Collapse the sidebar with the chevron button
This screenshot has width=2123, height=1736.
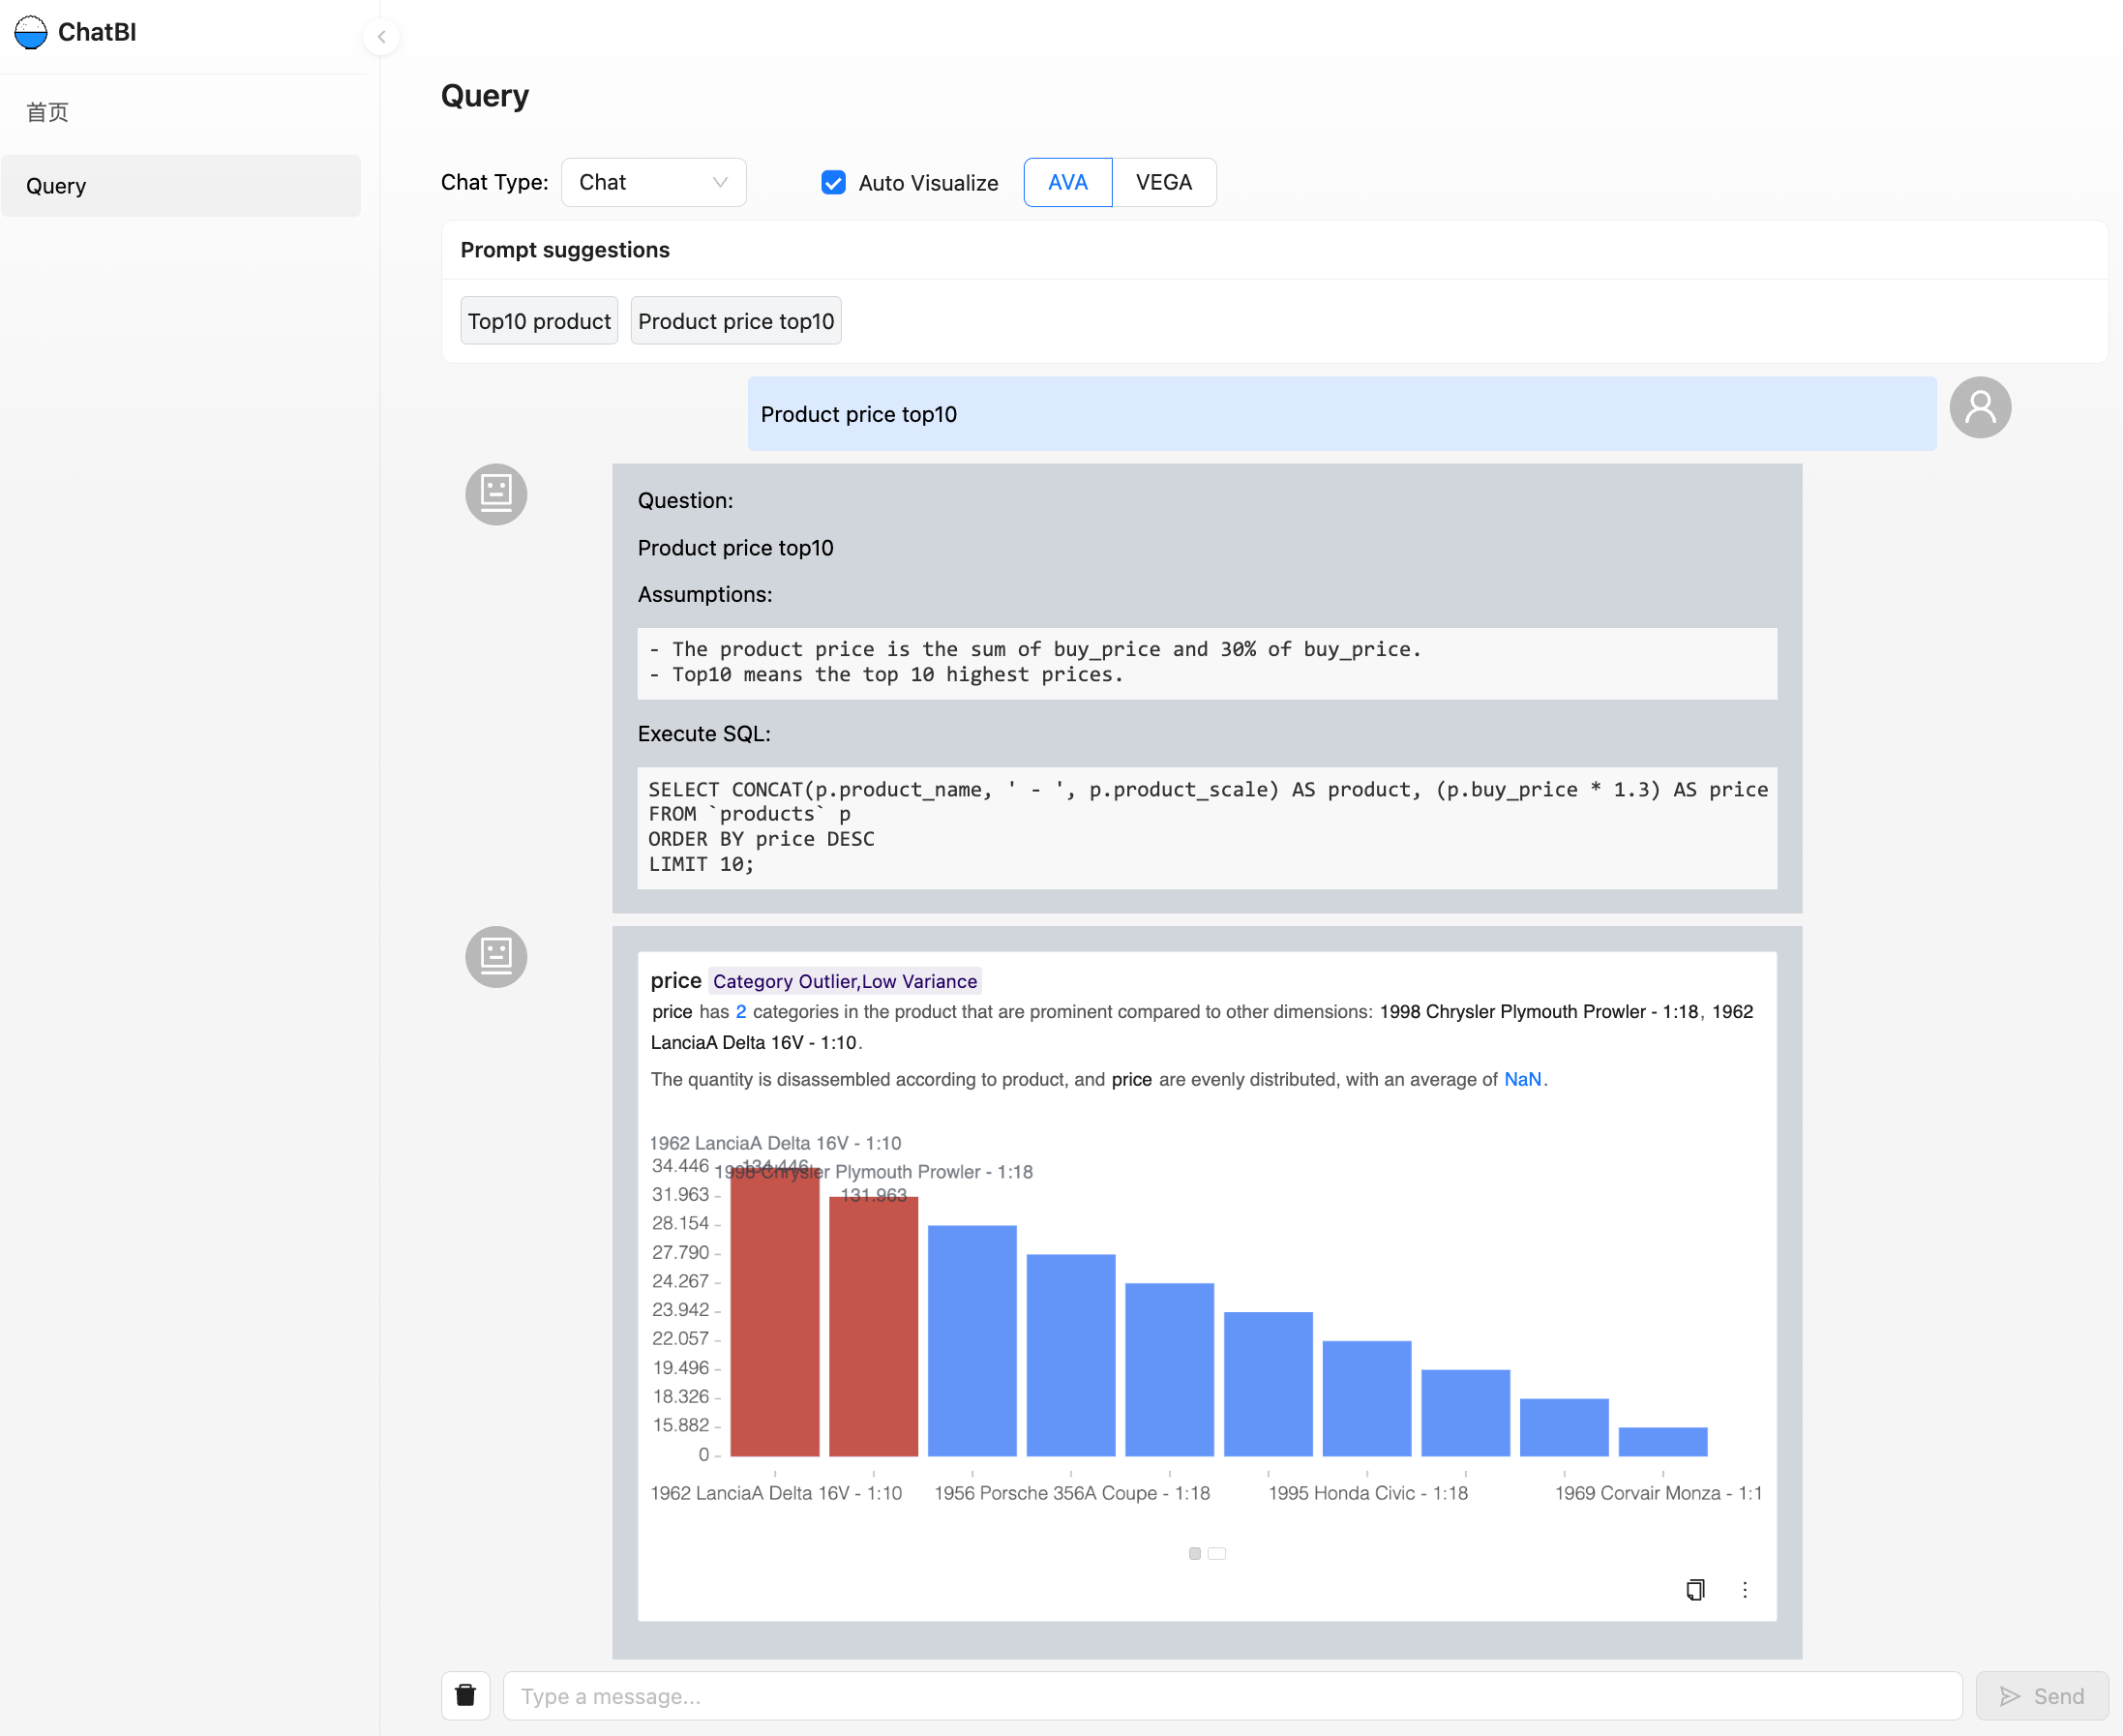coord(381,37)
